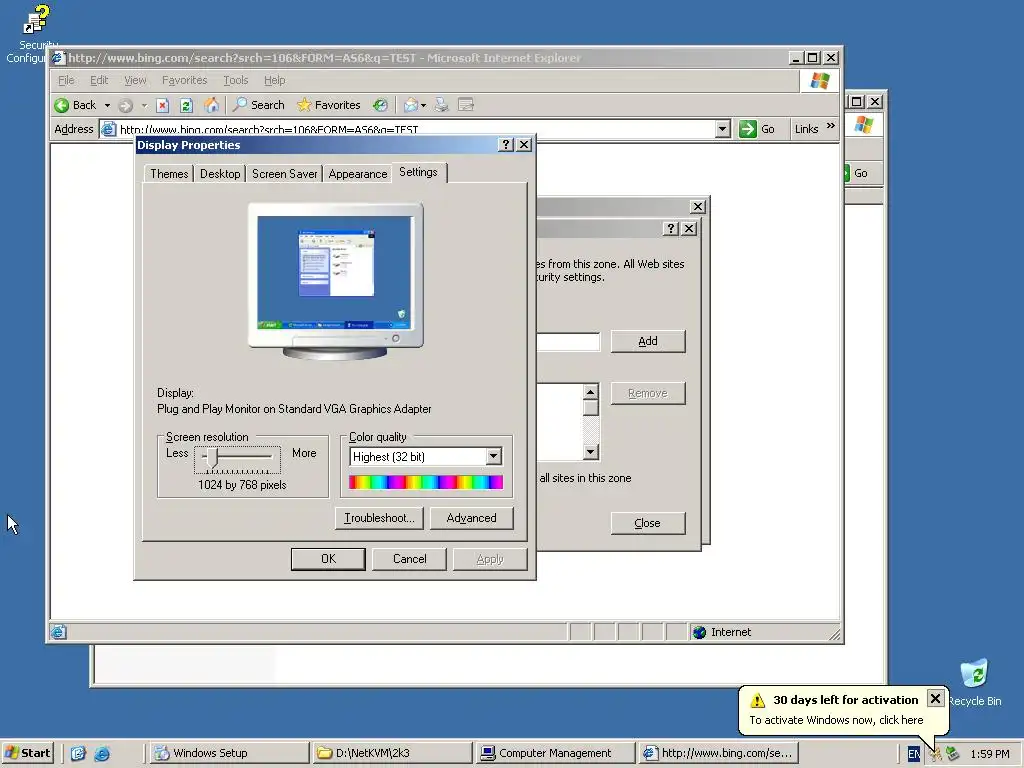Open the Recycle Bin desktop icon
The width and height of the screenshot is (1024, 768).
pos(974,682)
